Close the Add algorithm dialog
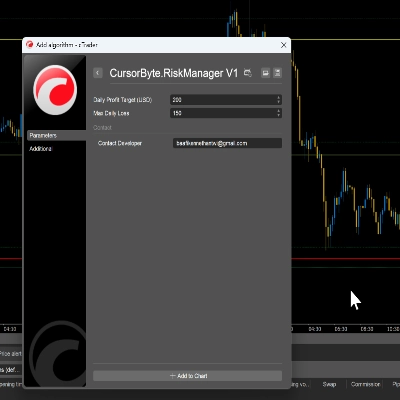400x400 pixels. pyautogui.click(x=283, y=45)
